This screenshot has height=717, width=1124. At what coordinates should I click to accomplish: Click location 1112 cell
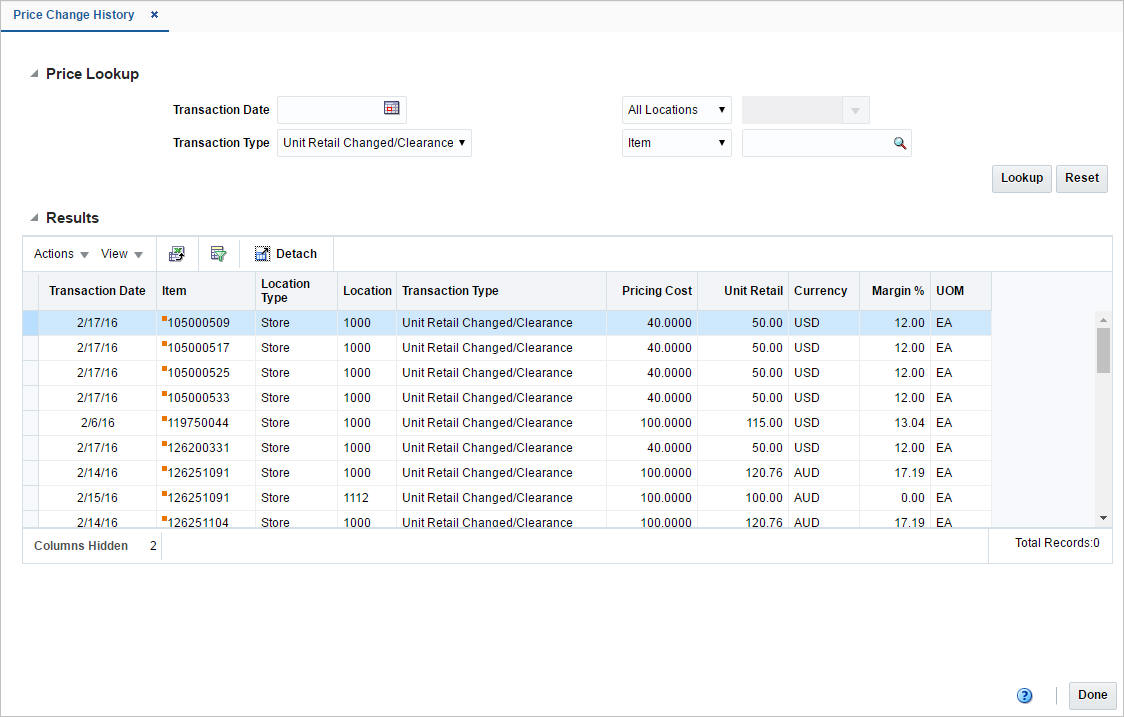point(367,498)
